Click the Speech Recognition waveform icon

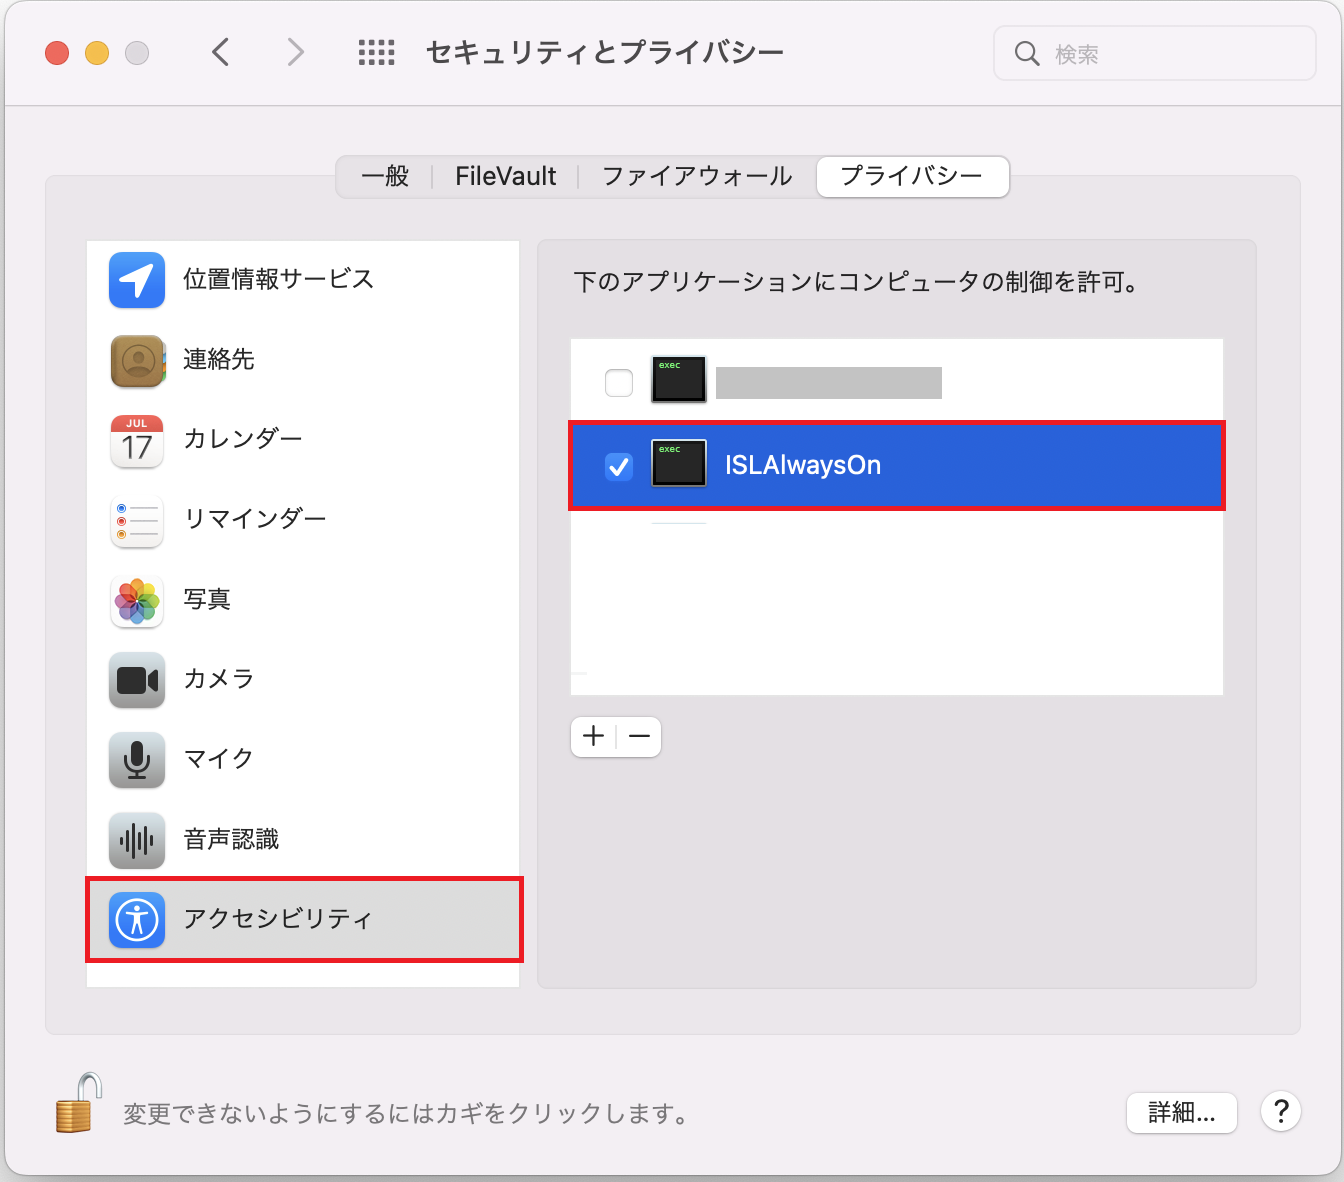[137, 840]
